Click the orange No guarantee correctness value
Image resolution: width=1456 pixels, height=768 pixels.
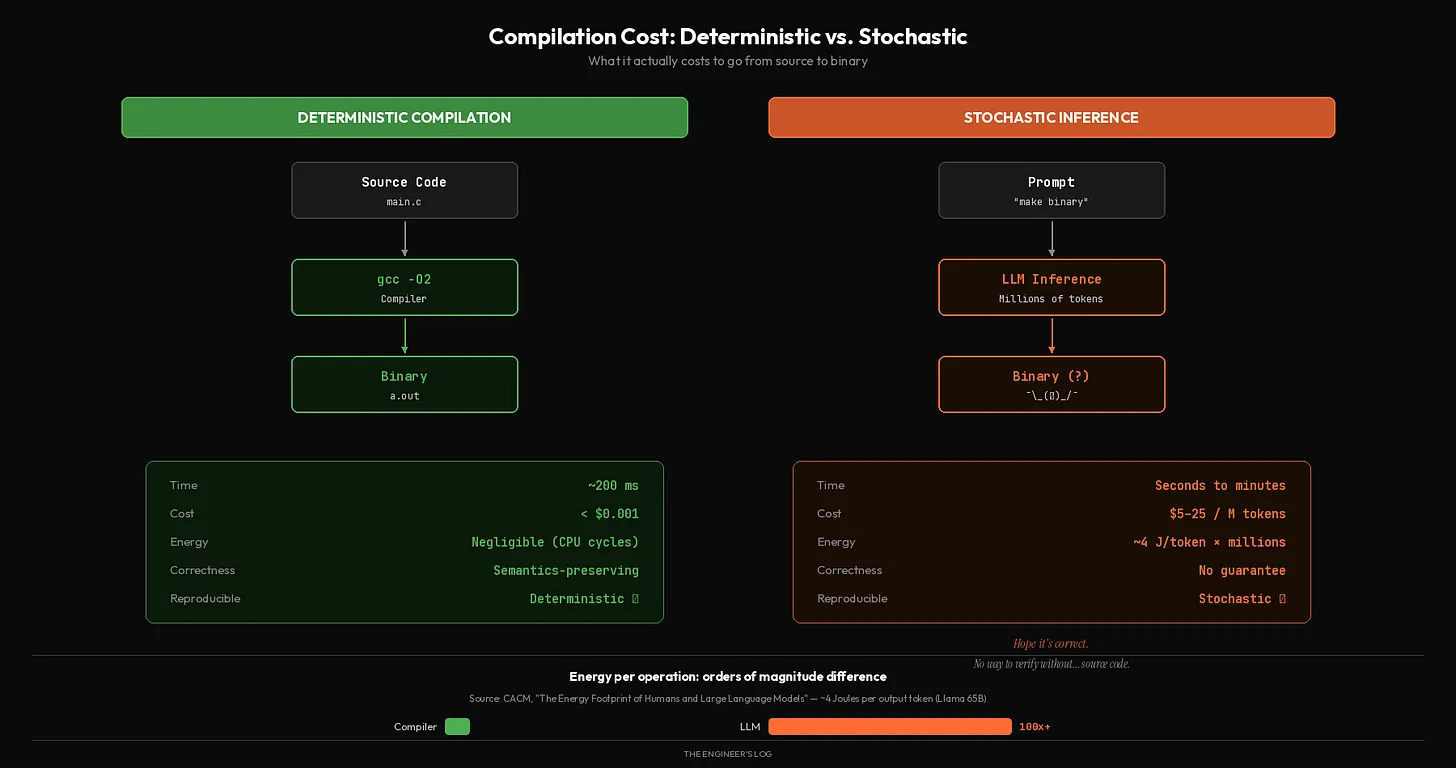[1242, 570]
